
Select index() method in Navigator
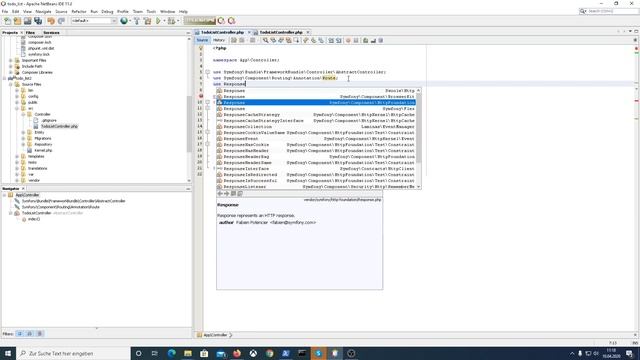34,219
